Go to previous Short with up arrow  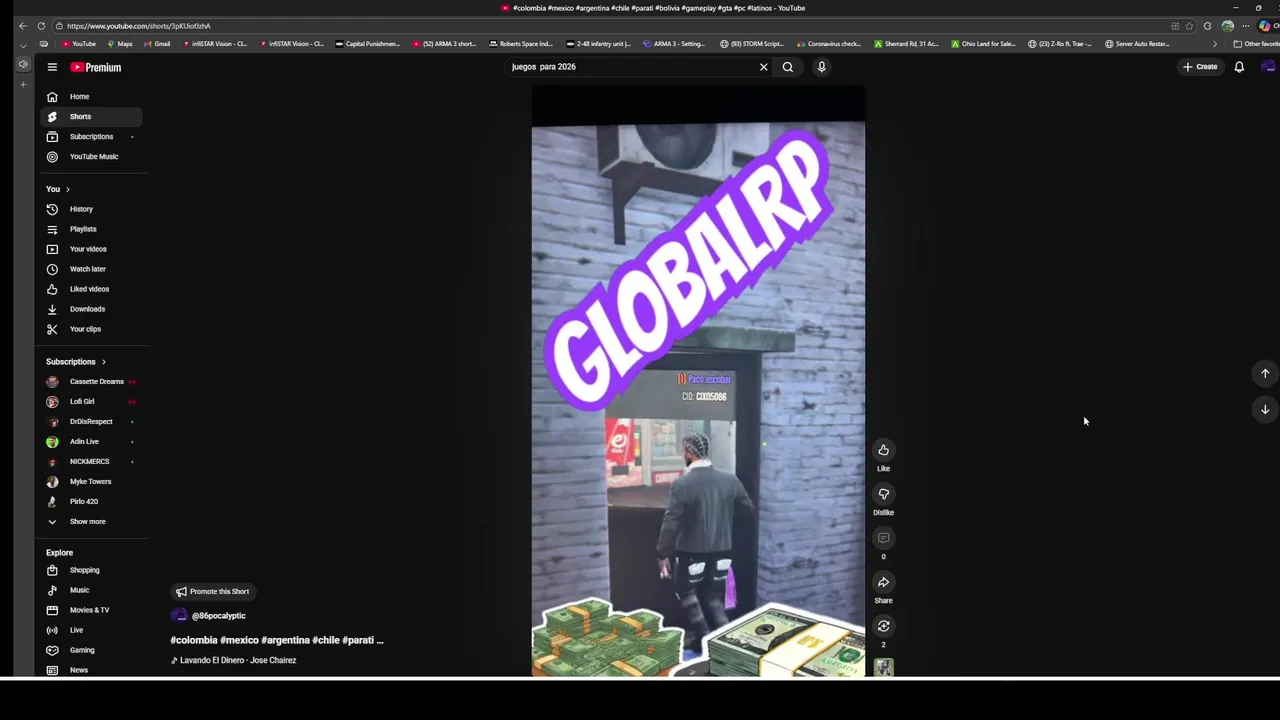pyautogui.click(x=1265, y=373)
